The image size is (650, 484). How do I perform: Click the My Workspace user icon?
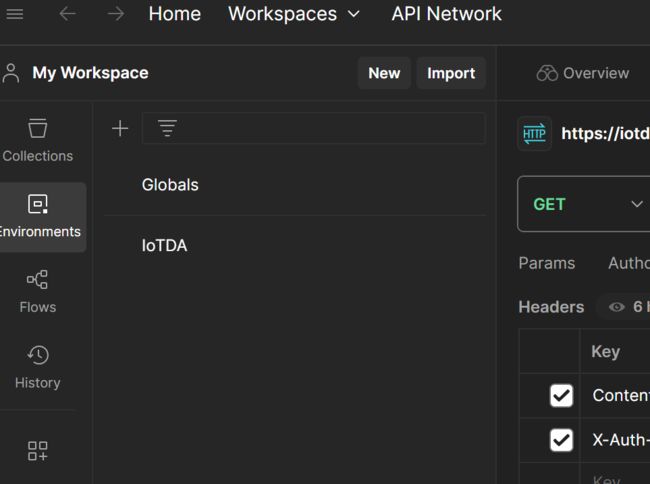pos(11,73)
